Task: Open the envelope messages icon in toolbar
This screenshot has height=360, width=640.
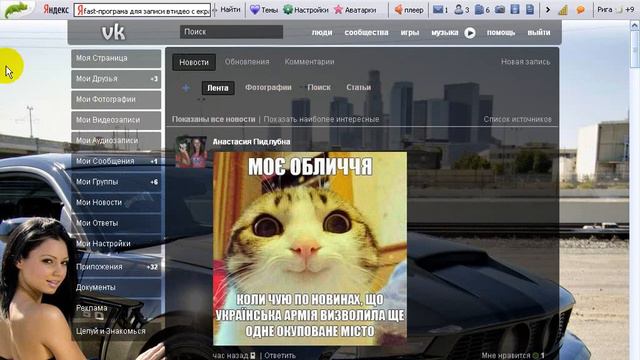Action: pos(438,9)
